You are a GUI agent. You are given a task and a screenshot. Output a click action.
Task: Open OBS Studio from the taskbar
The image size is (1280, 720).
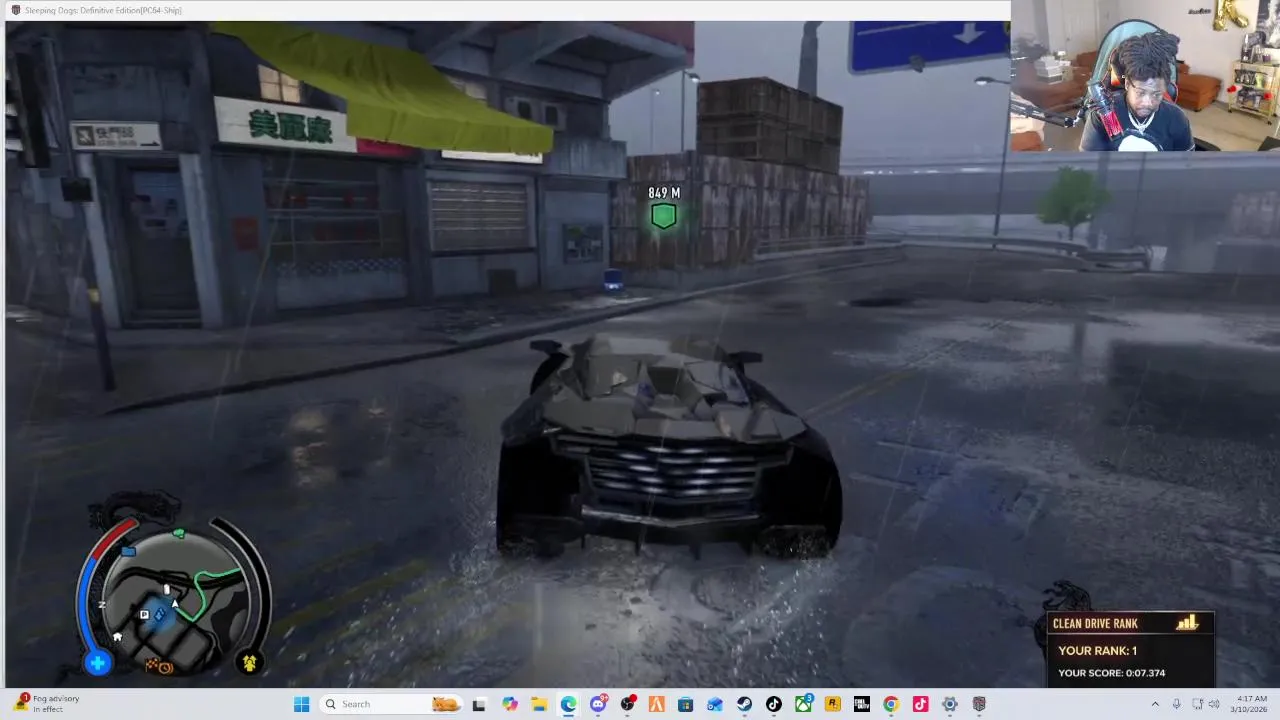(627, 704)
